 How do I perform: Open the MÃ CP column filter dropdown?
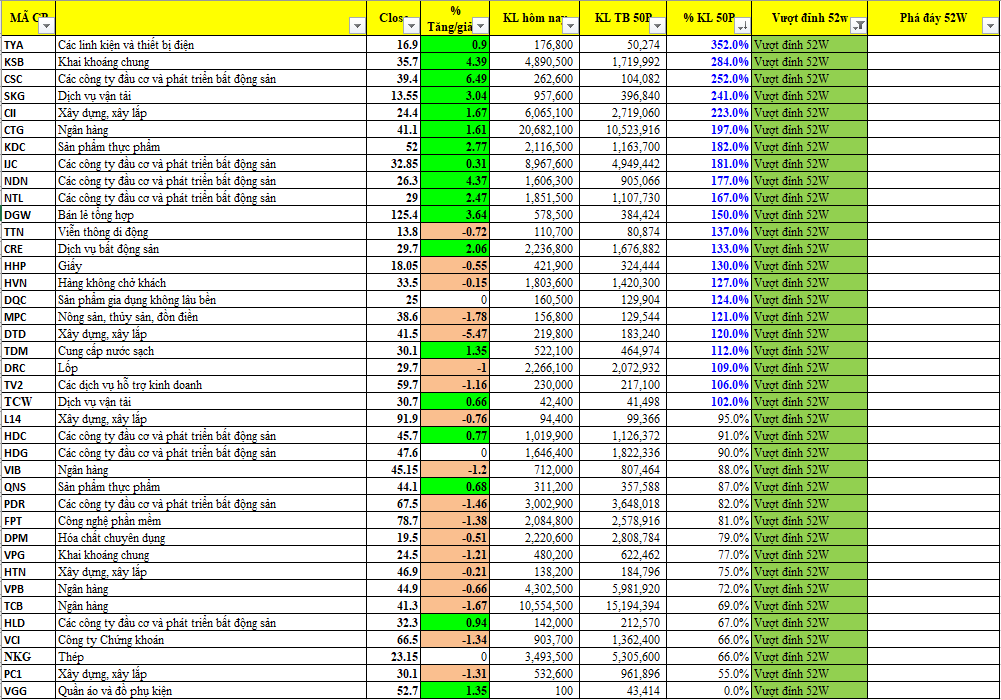tap(46, 27)
